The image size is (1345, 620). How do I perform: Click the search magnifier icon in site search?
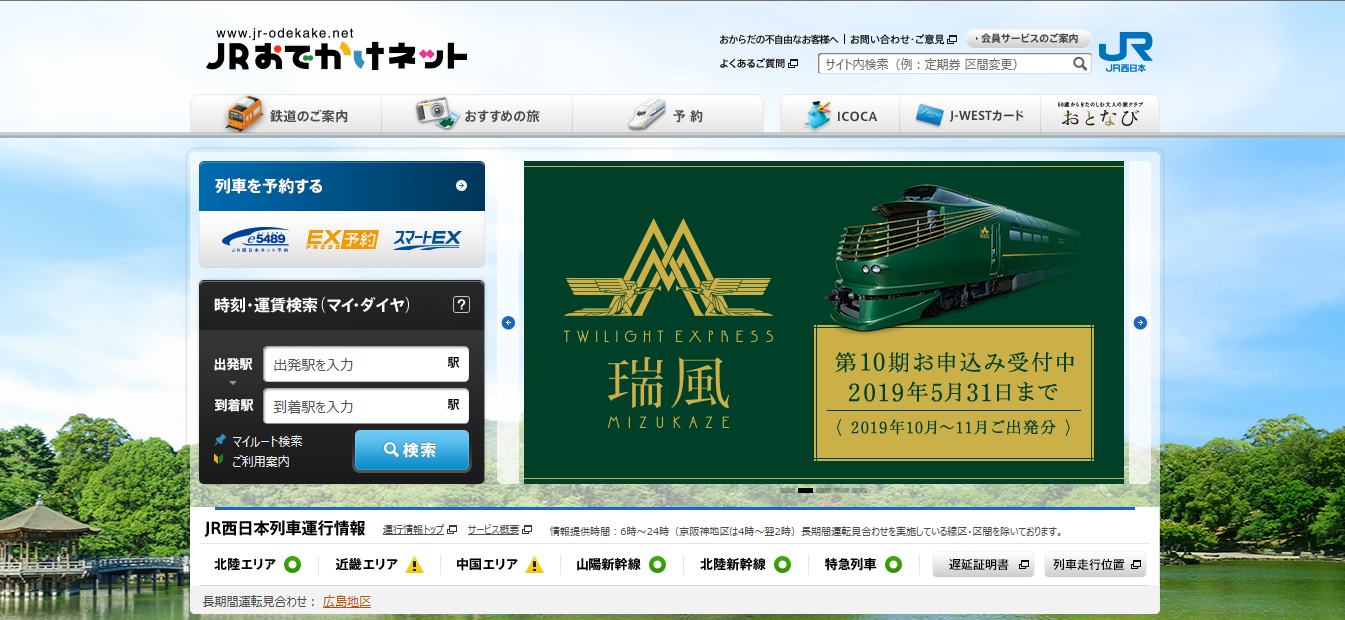(1080, 64)
